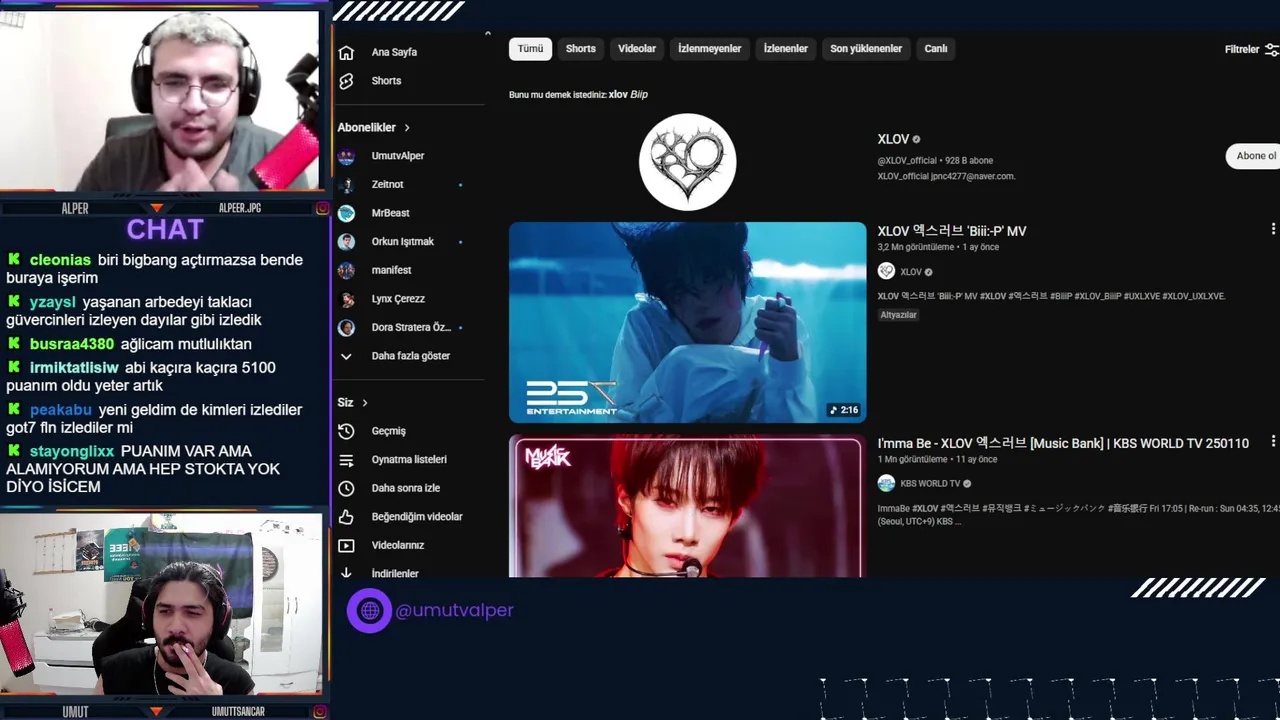Click chat username irmiktatlisiw
Image resolution: width=1280 pixels, height=720 pixels.
[x=74, y=368]
